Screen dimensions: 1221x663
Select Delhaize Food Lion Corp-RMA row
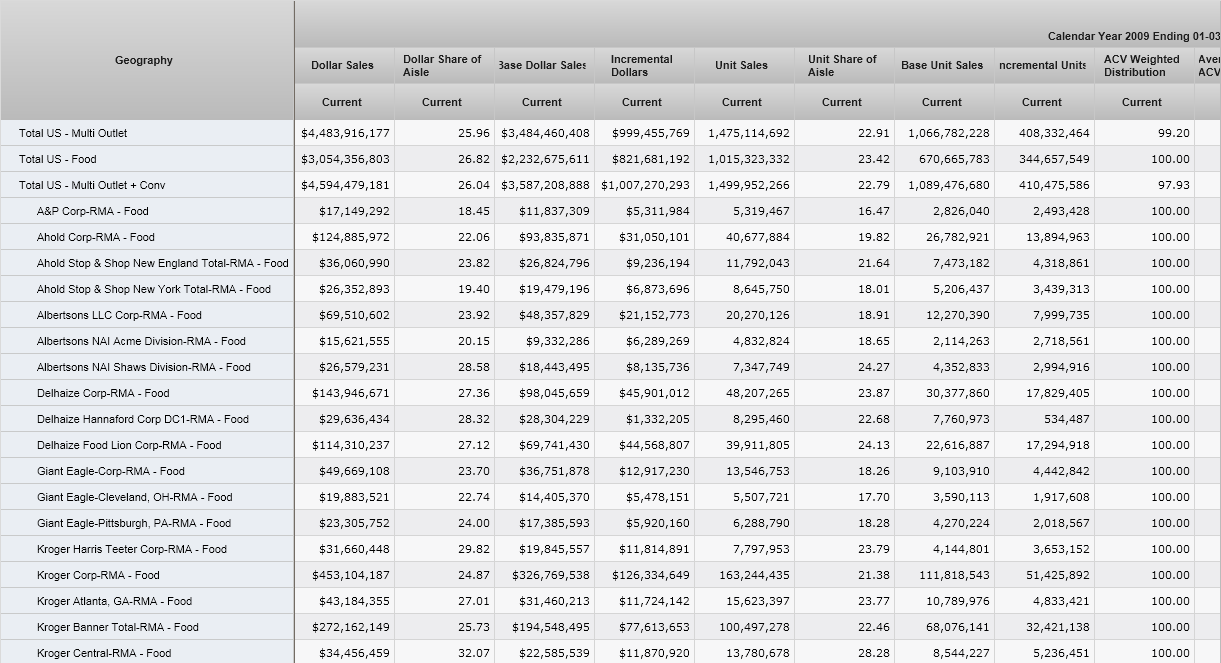129,445
